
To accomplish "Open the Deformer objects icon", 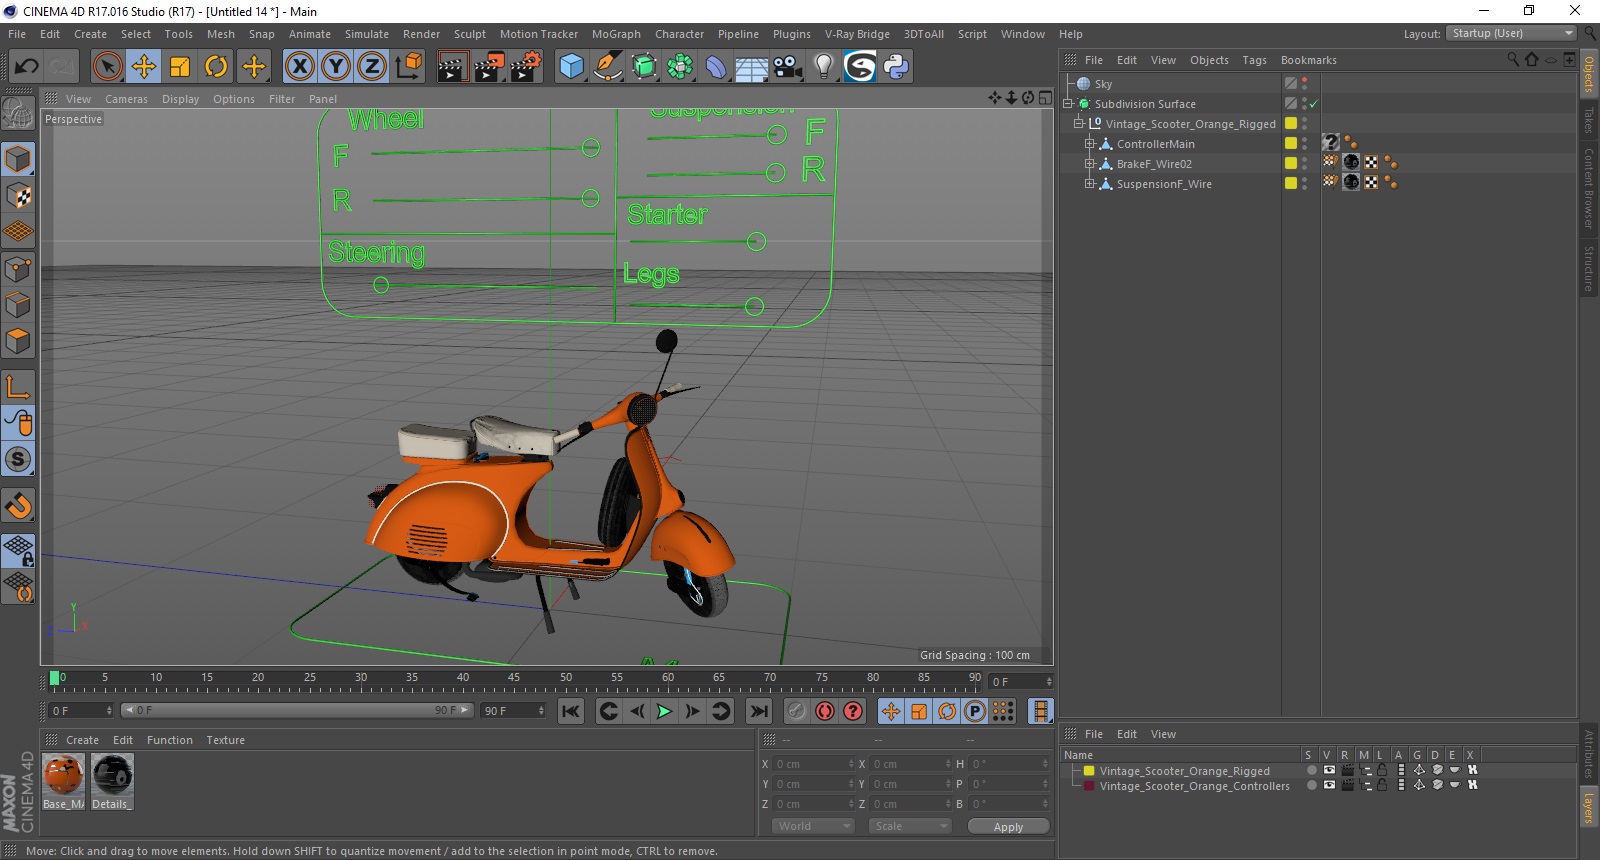I will click(x=716, y=67).
